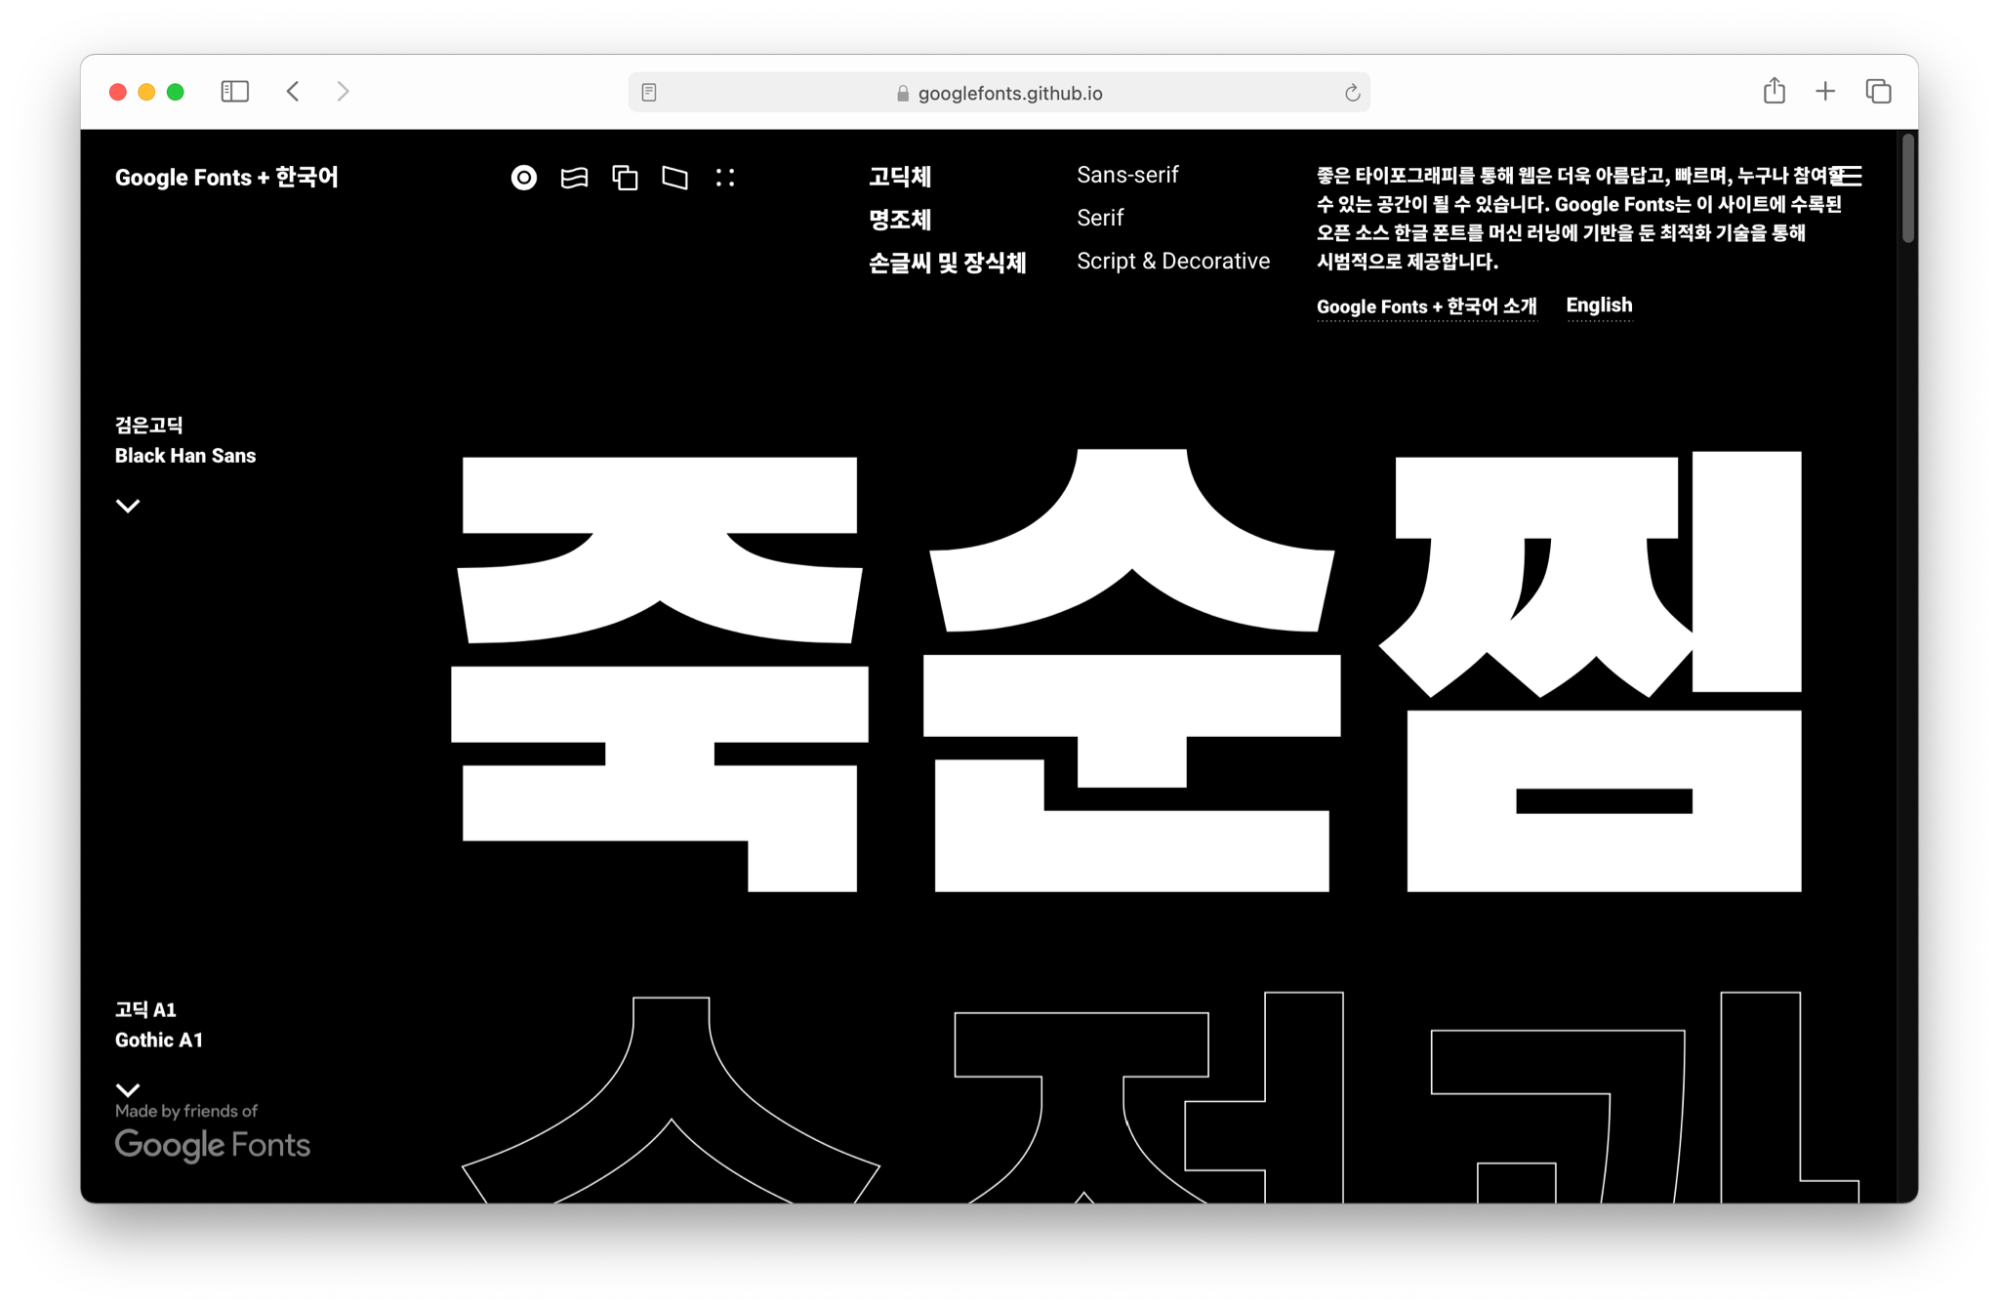Filter by 고딕체 category
Image resolution: width=1999 pixels, height=1310 pixels.
(x=900, y=177)
